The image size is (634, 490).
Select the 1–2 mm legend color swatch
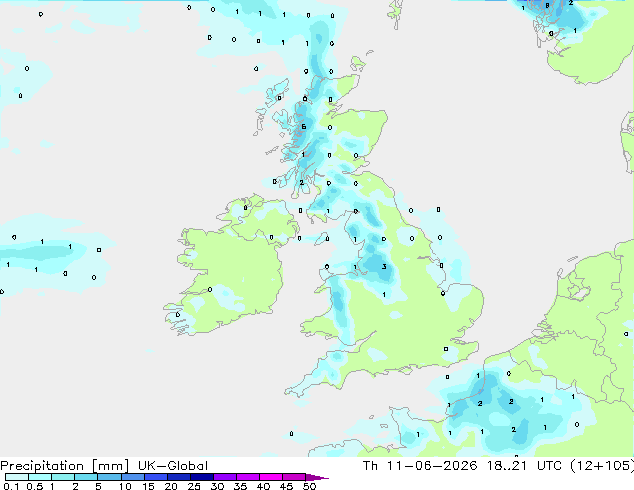coord(63,477)
